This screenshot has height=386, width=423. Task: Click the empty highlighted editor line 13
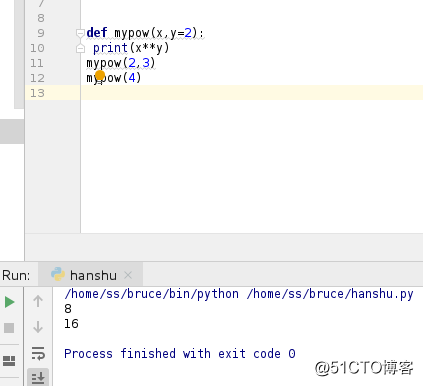(252, 93)
